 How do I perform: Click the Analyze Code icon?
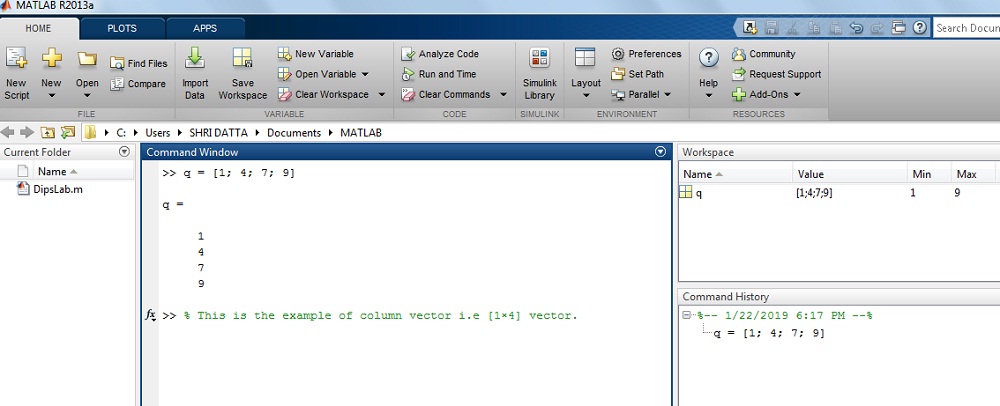[x=408, y=54]
